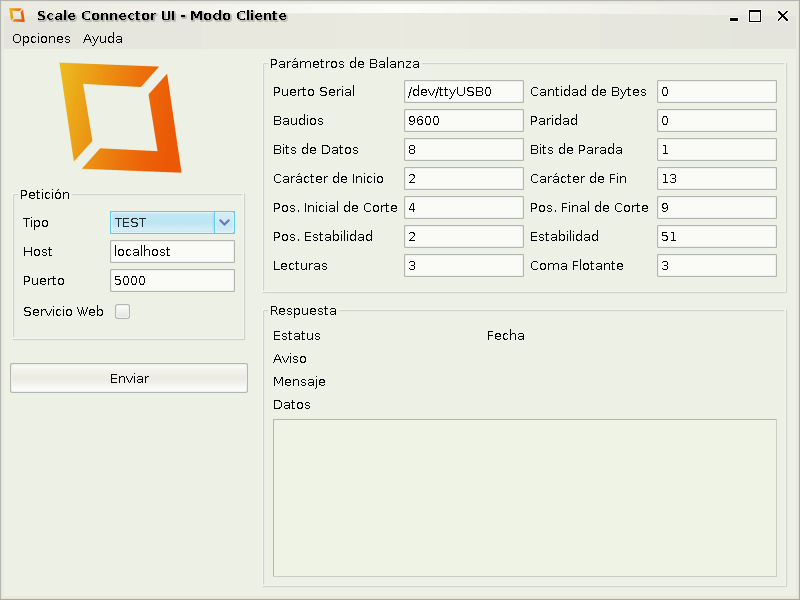The image size is (800, 600).
Task: Click the Coma Flotante field
Action: pos(716,265)
